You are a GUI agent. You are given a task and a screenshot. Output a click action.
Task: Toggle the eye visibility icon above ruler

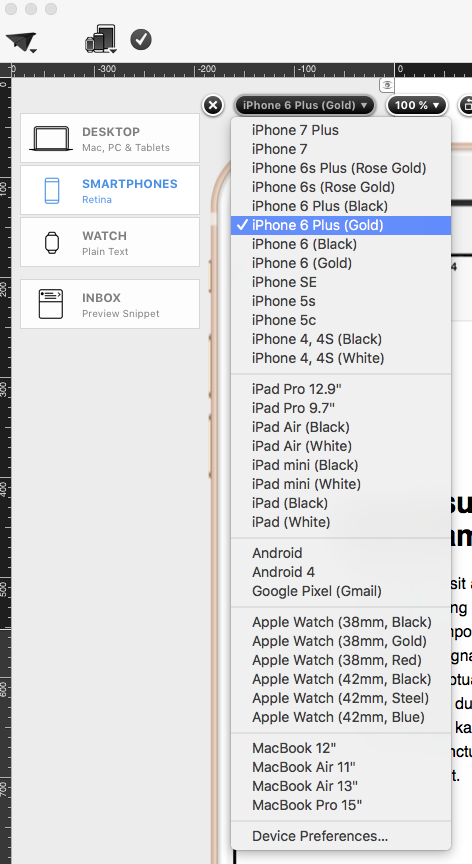[x=387, y=85]
